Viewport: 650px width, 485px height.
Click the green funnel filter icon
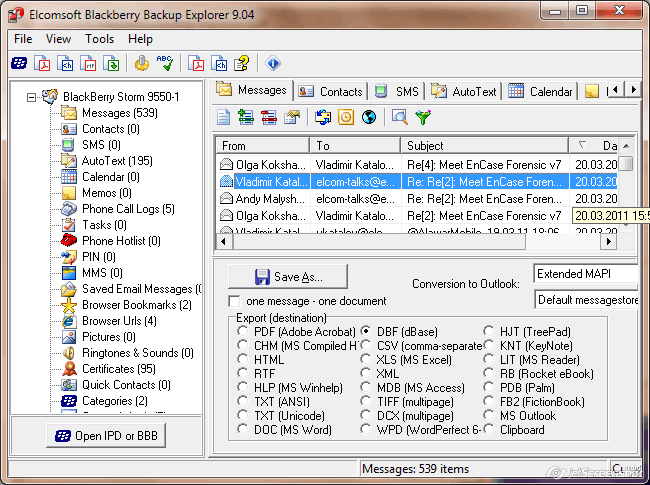point(423,117)
